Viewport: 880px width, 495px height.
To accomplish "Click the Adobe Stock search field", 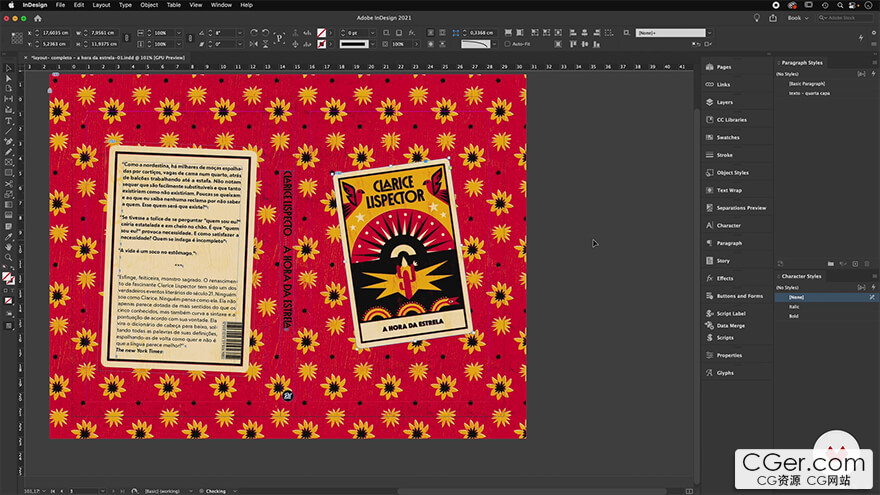I will (844, 18).
